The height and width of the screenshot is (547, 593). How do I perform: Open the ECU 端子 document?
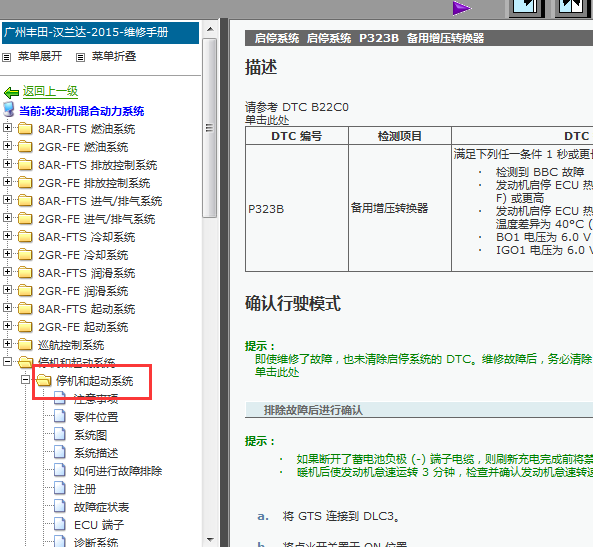(99, 525)
